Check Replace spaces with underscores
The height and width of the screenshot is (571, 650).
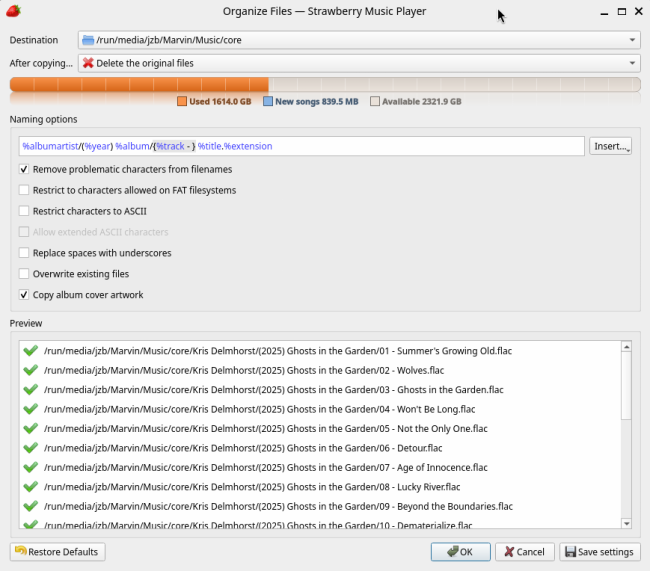tap(24, 253)
